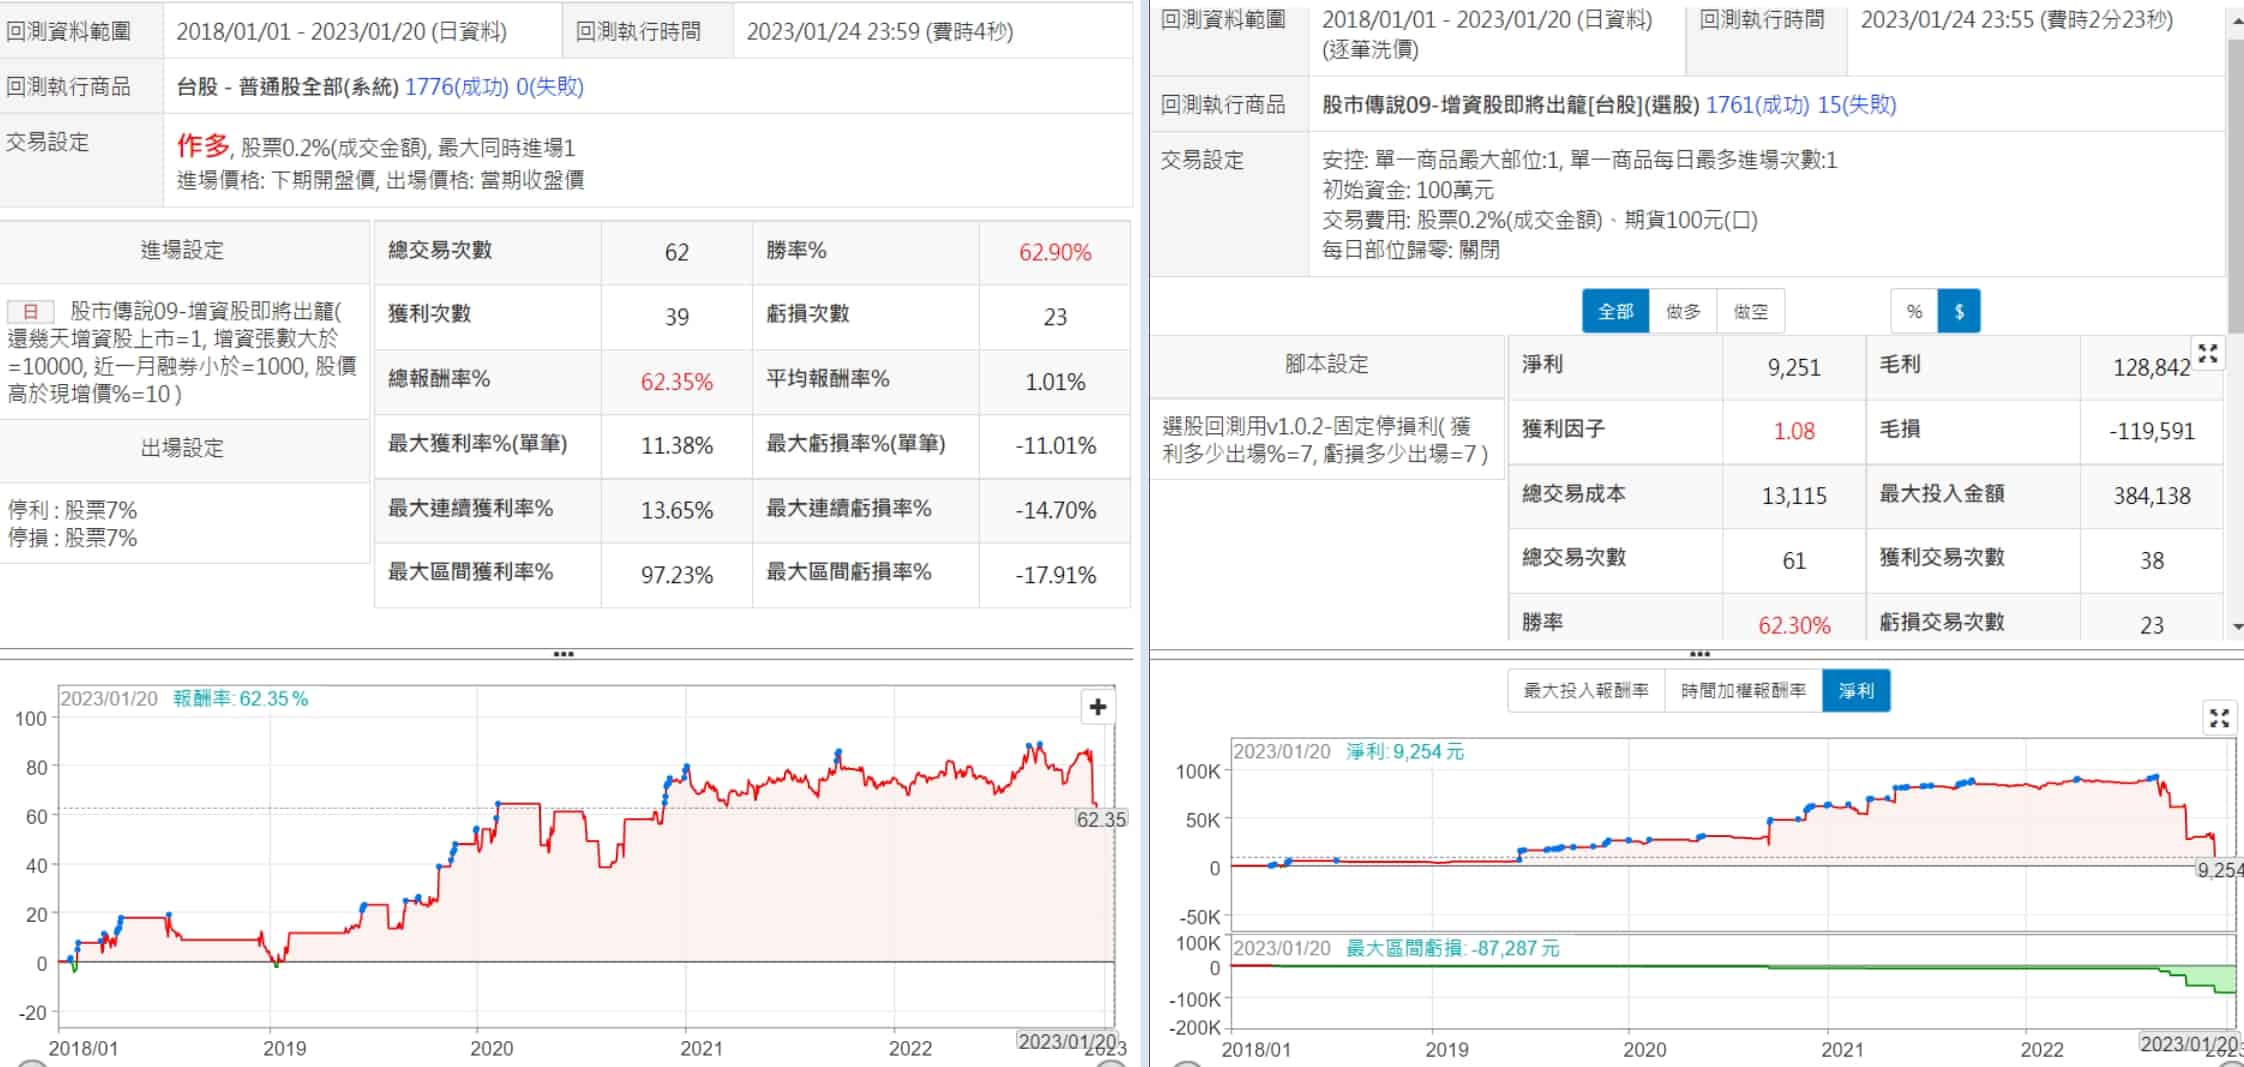Click the right panel's three-dot splitter handle
The image size is (2244, 1067).
(1699, 654)
